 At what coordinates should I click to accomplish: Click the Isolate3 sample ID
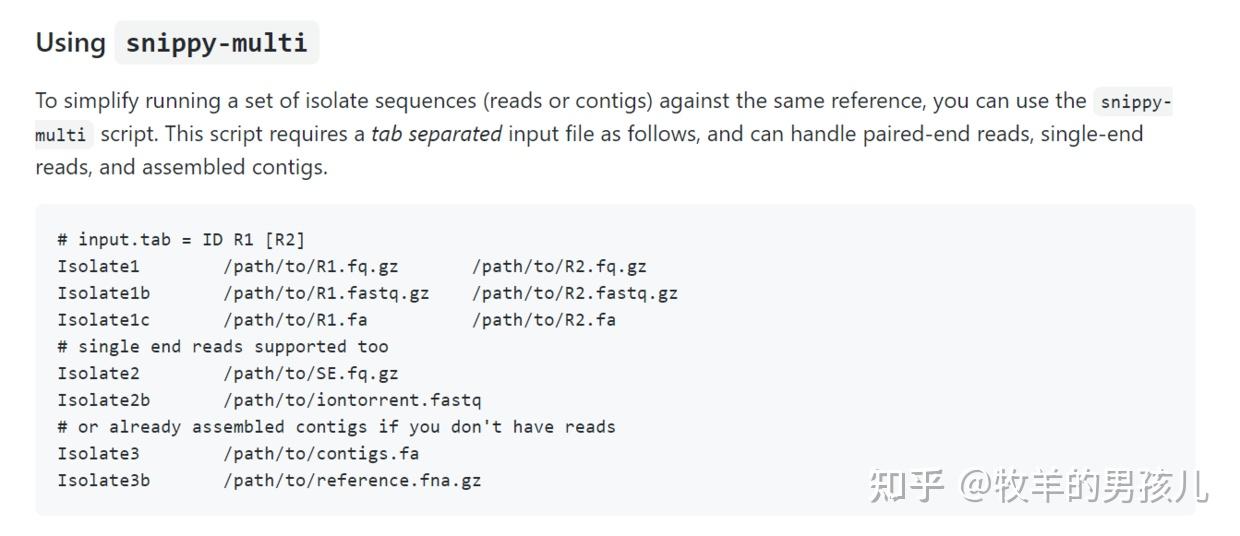[98, 453]
